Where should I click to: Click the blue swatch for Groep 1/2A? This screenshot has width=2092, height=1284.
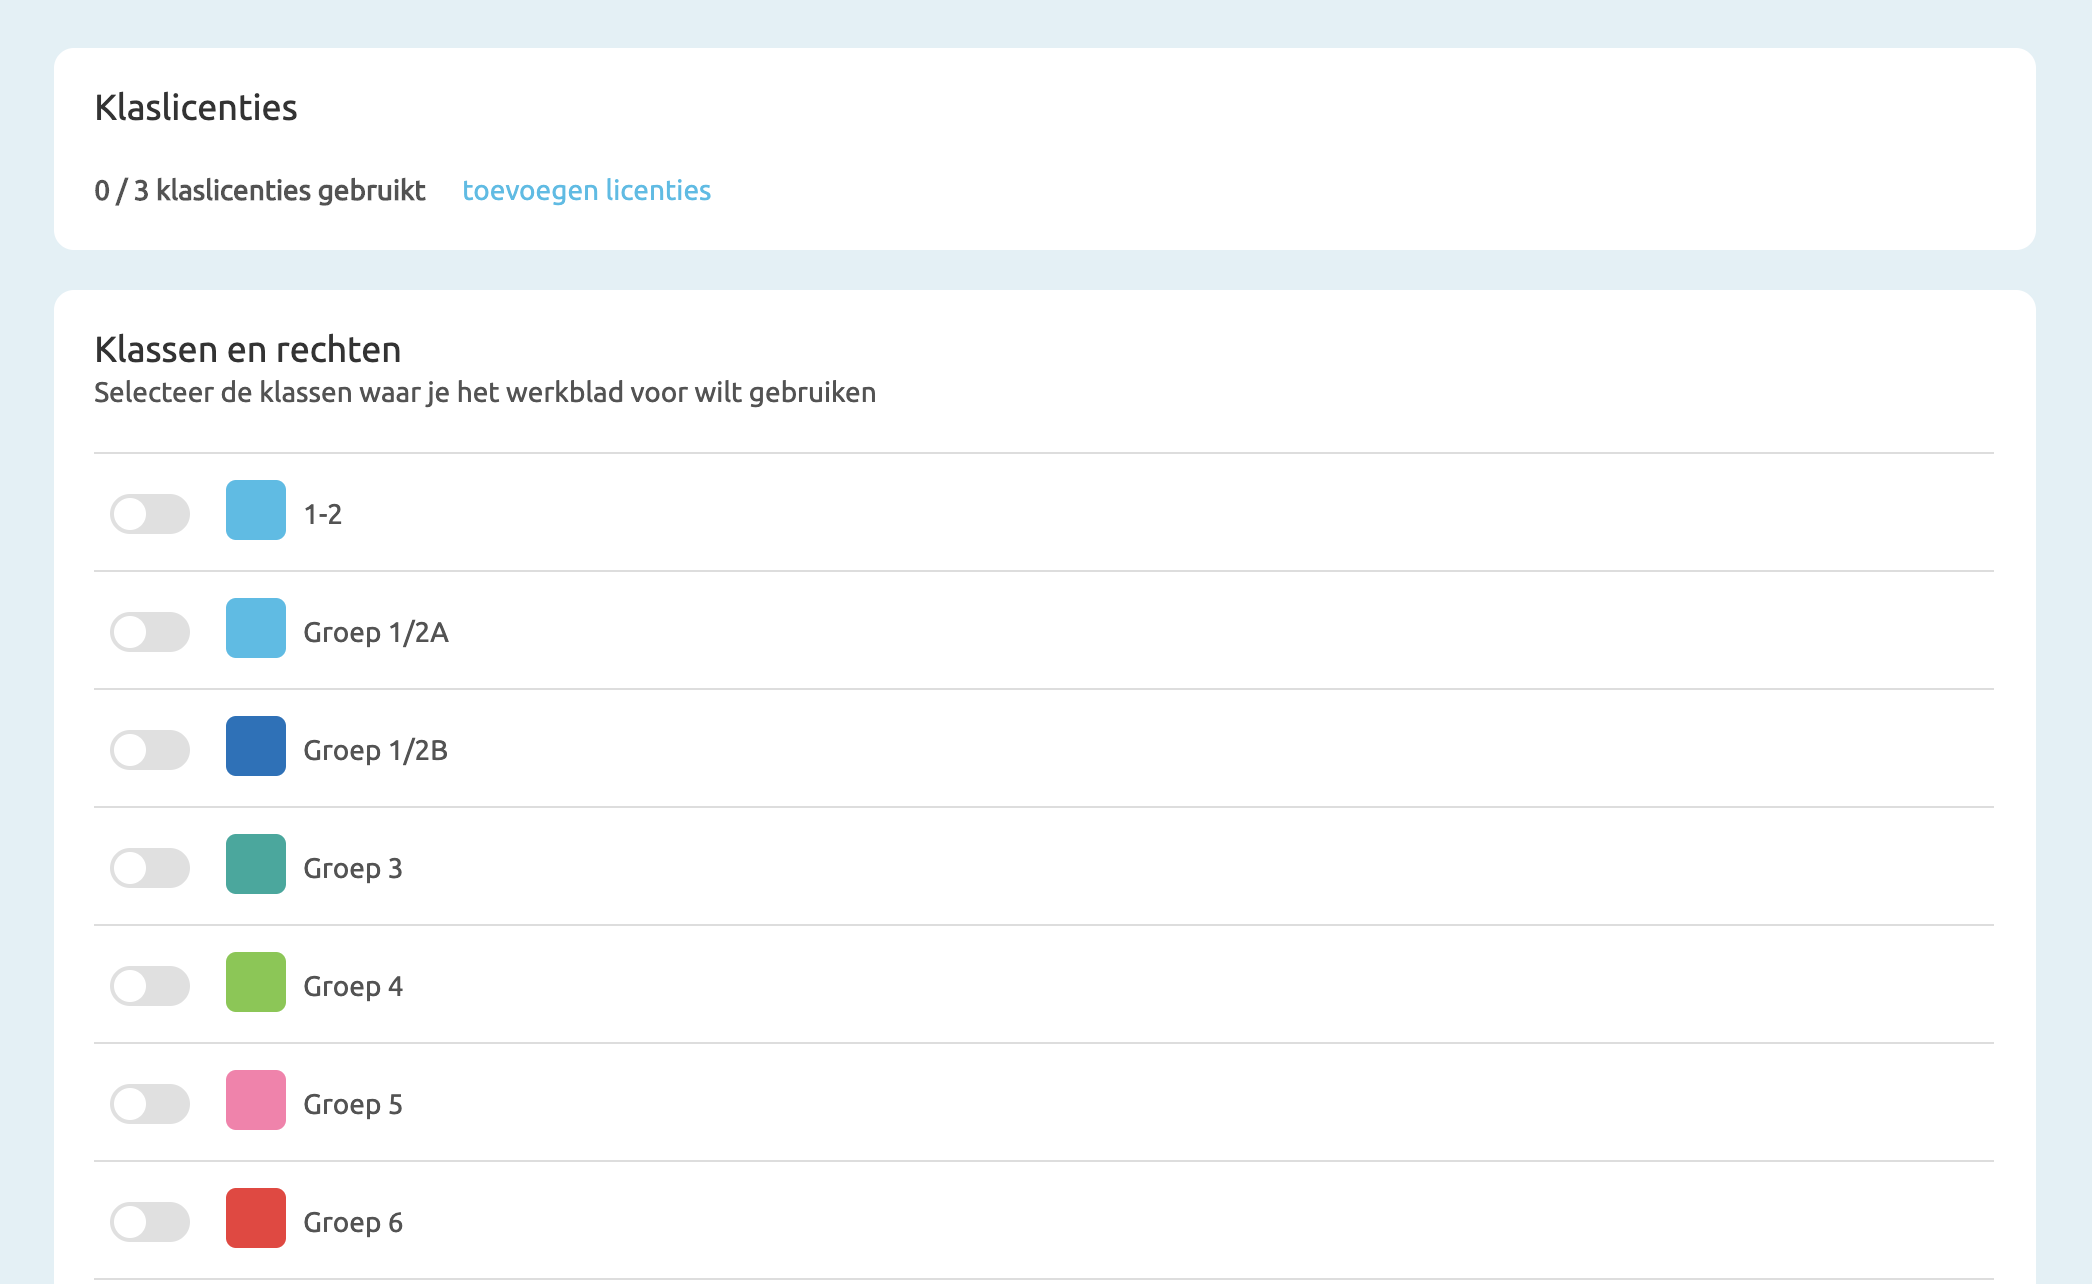(255, 632)
